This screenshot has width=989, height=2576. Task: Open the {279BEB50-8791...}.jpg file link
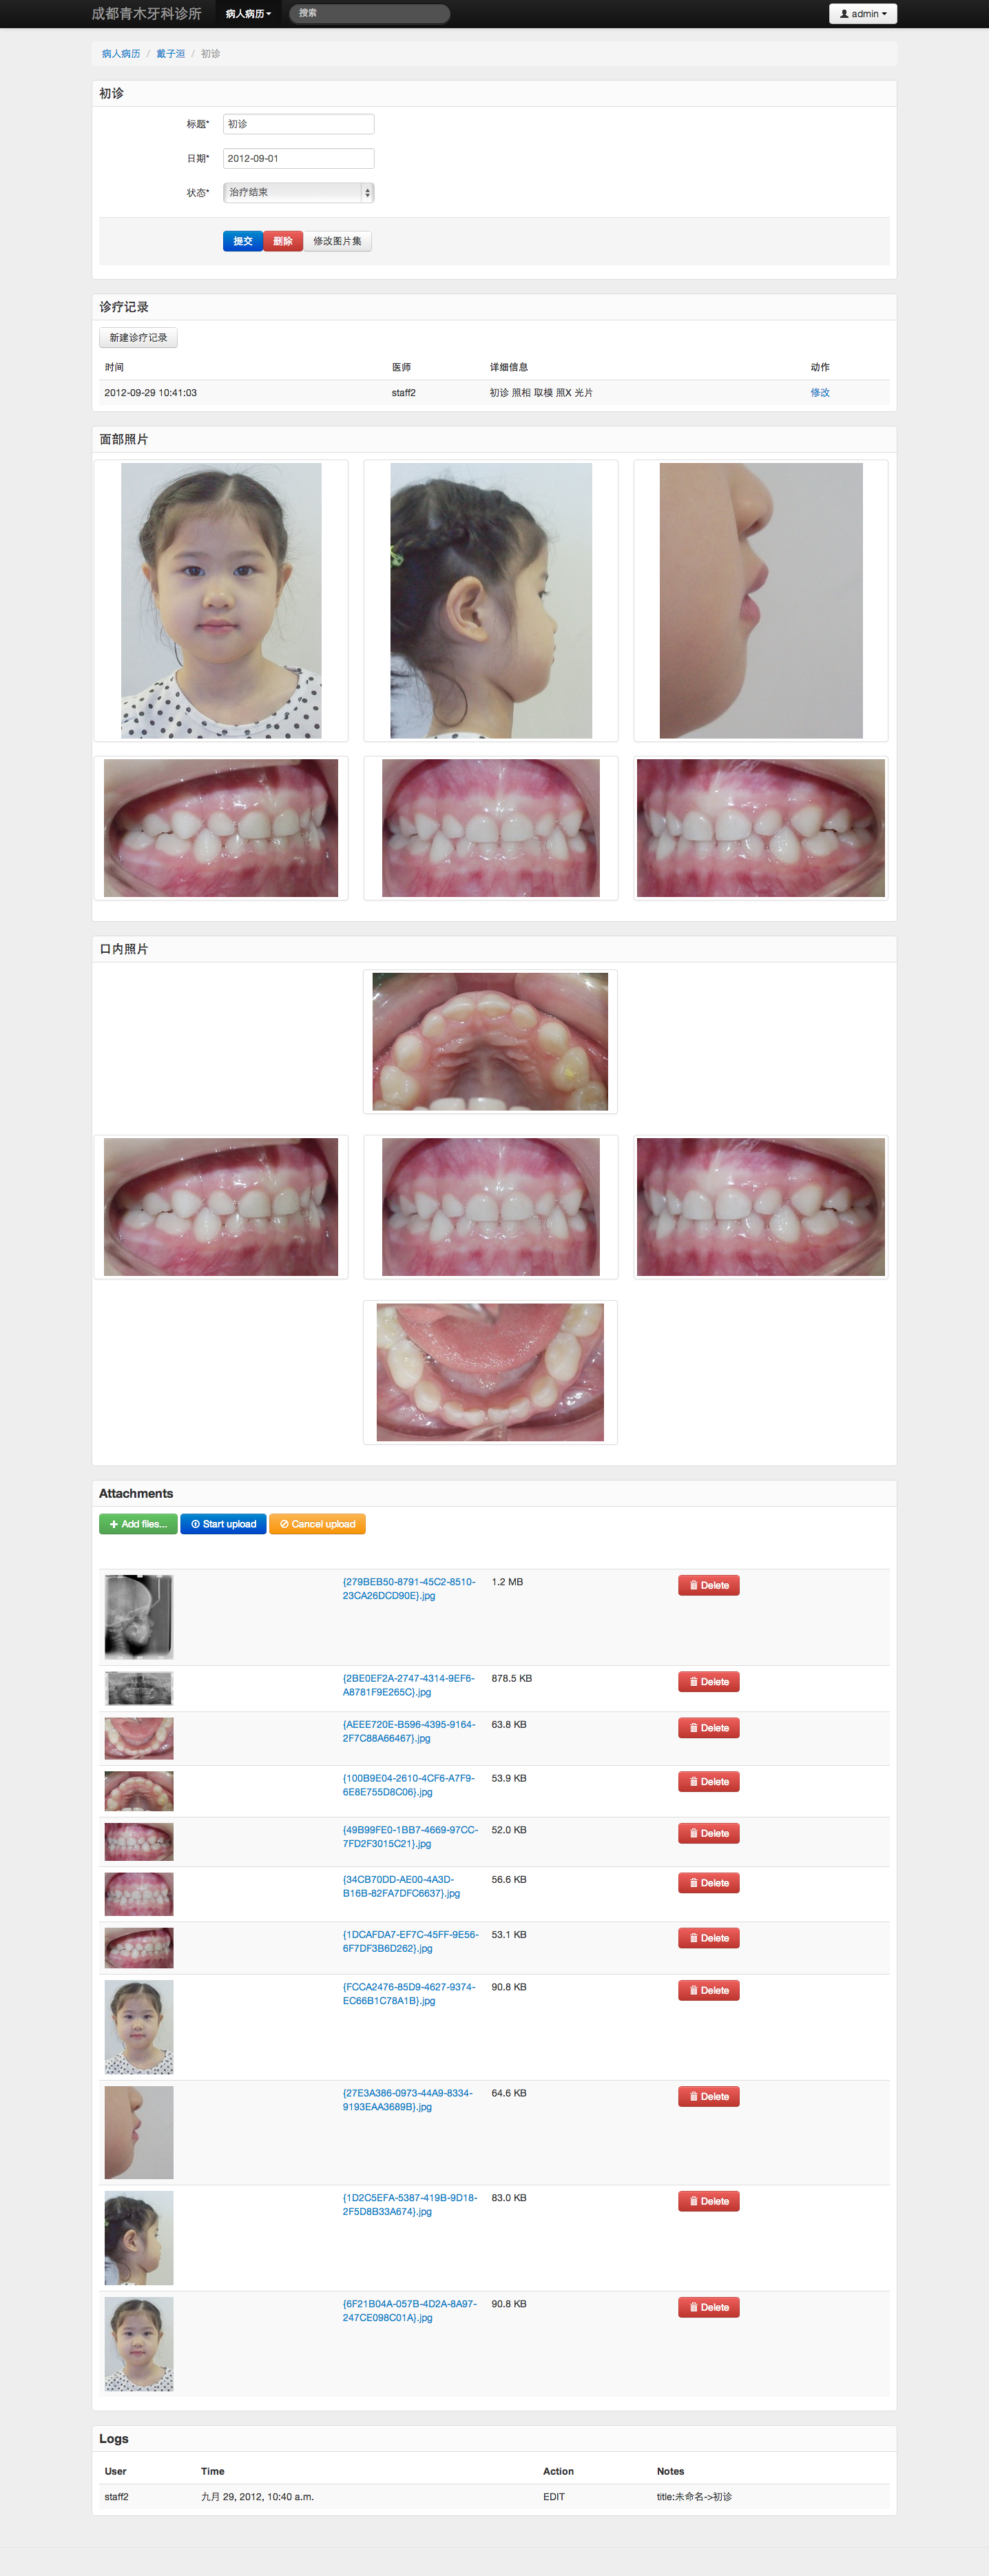click(x=409, y=1589)
